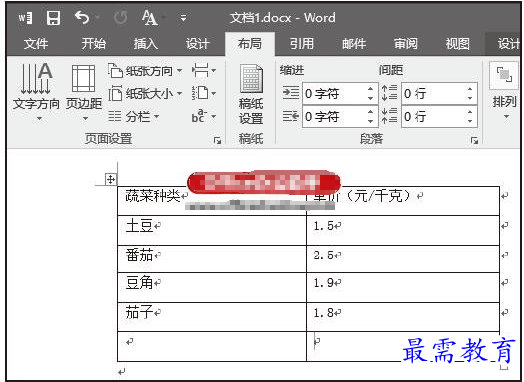Click the 蔬菜种类 header cell
The image size is (524, 382).
coord(212,201)
